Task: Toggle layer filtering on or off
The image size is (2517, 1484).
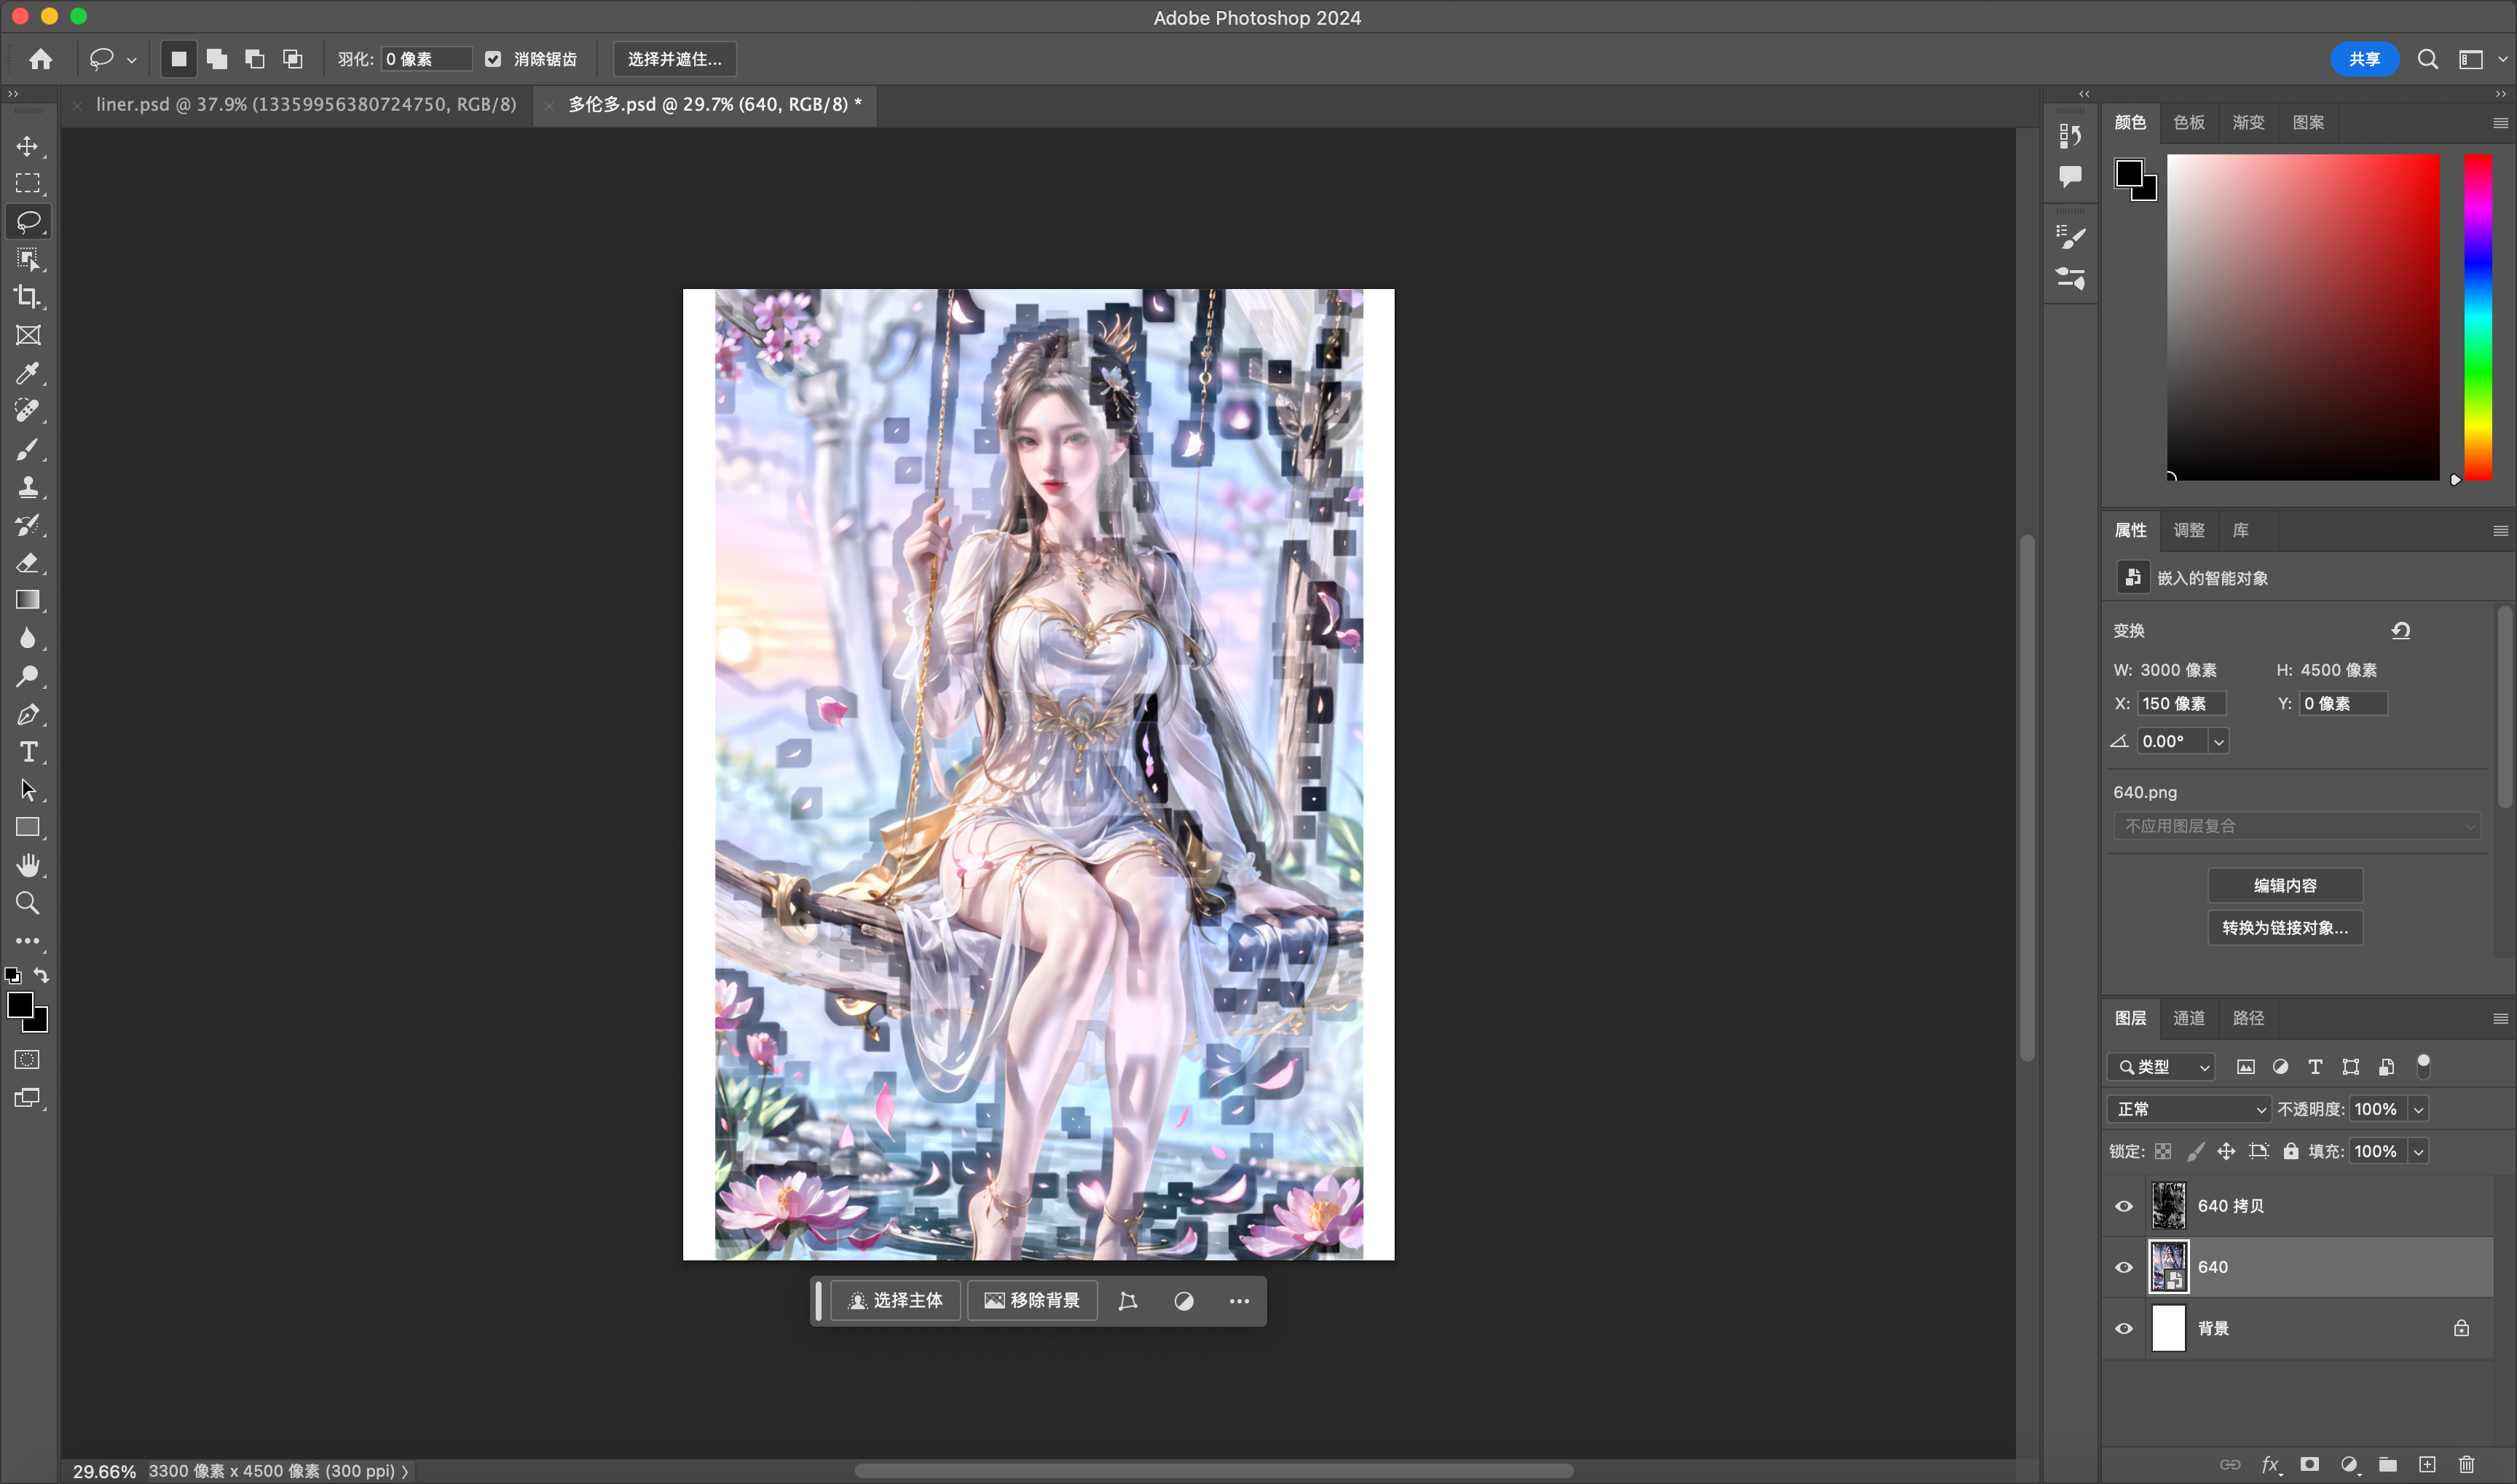Action: (2423, 1065)
